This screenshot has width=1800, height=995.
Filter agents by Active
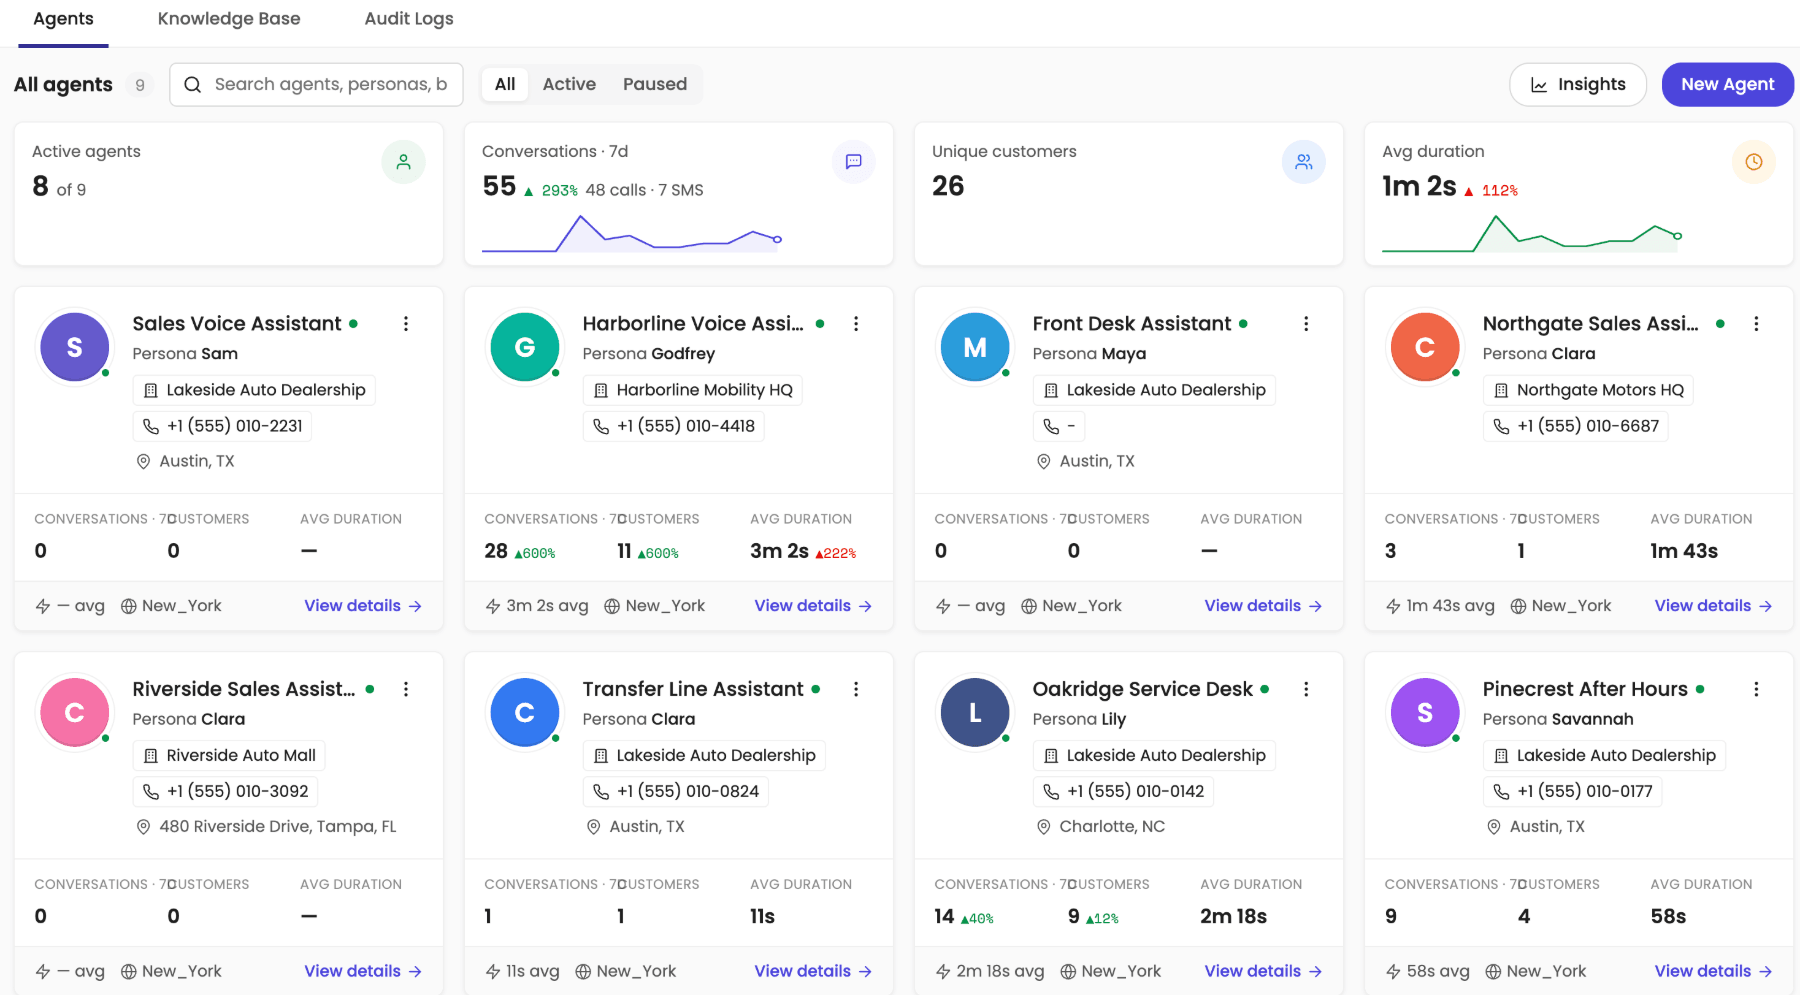point(569,85)
